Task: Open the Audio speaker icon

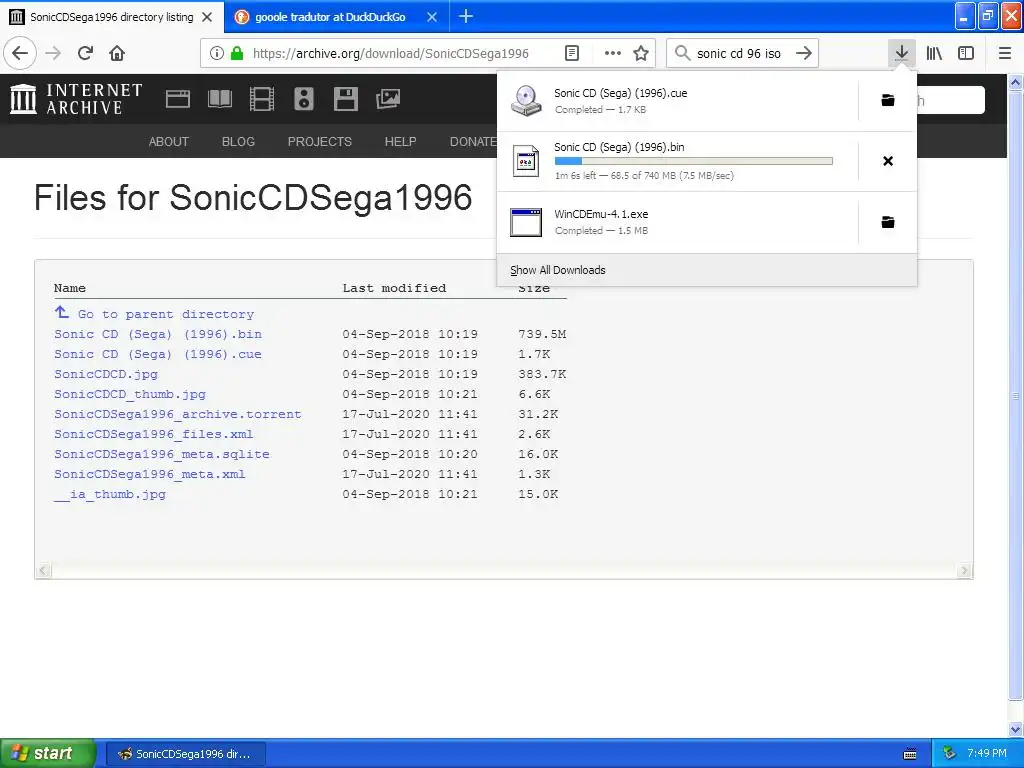Action: (304, 99)
